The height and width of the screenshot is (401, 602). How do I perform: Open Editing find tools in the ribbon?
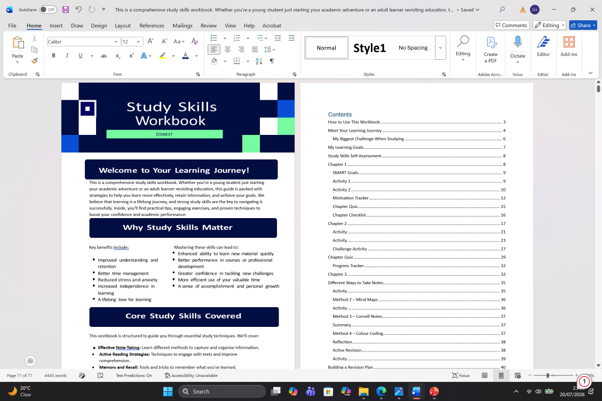pyautogui.click(x=463, y=48)
